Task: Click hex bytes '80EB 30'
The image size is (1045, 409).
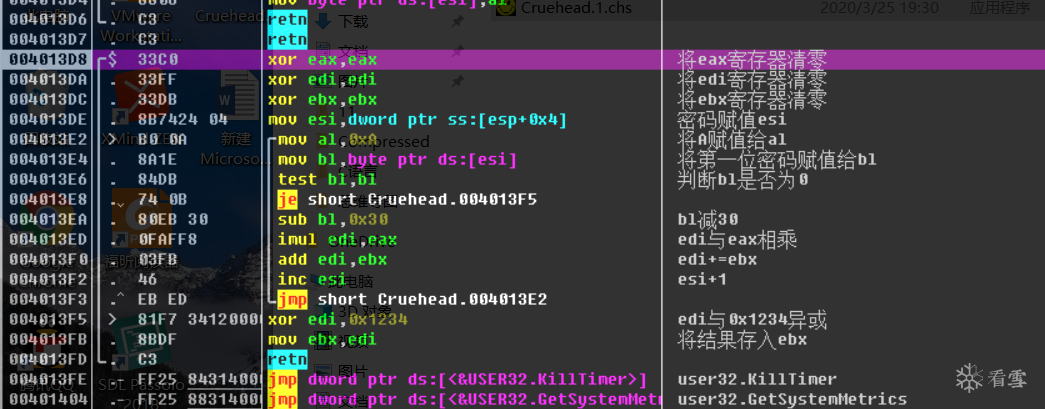Action: click(x=173, y=219)
